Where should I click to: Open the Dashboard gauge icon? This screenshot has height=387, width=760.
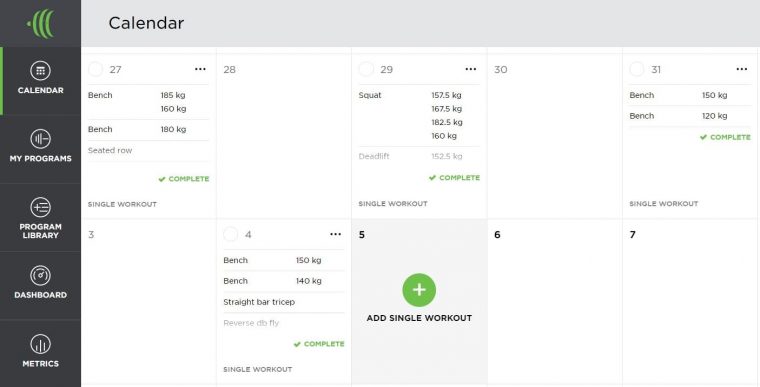pyautogui.click(x=40, y=275)
